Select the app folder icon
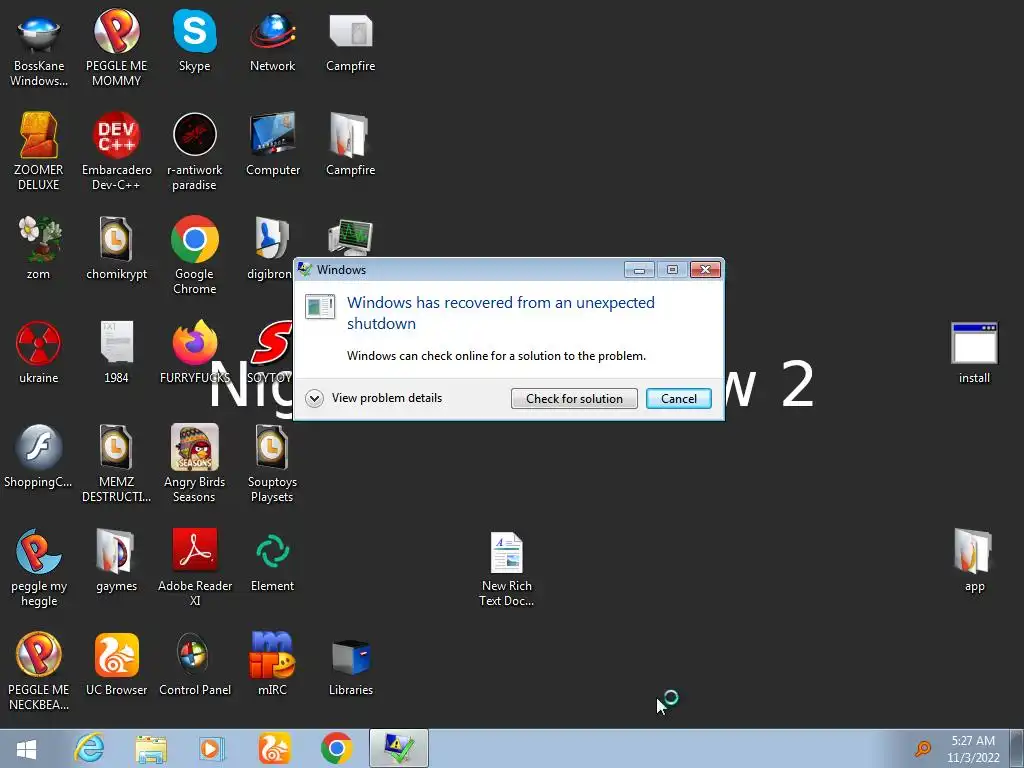1024x768 pixels. click(974, 560)
